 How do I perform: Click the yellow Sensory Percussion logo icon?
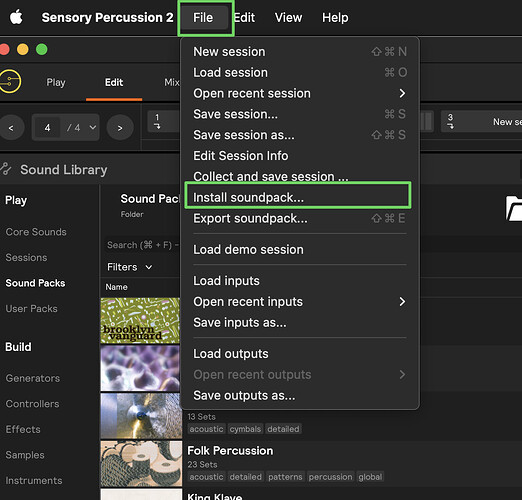(9, 81)
